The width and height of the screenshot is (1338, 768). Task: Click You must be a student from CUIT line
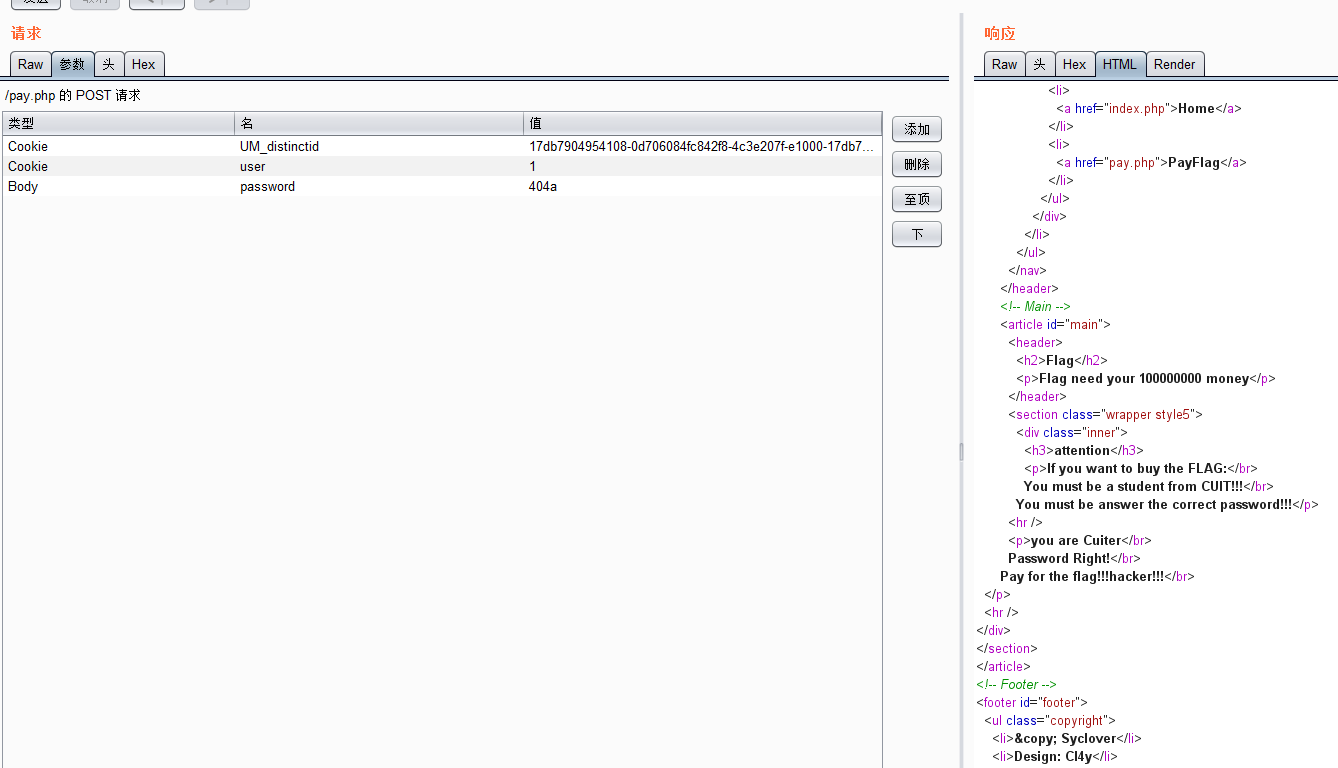click(x=1134, y=486)
